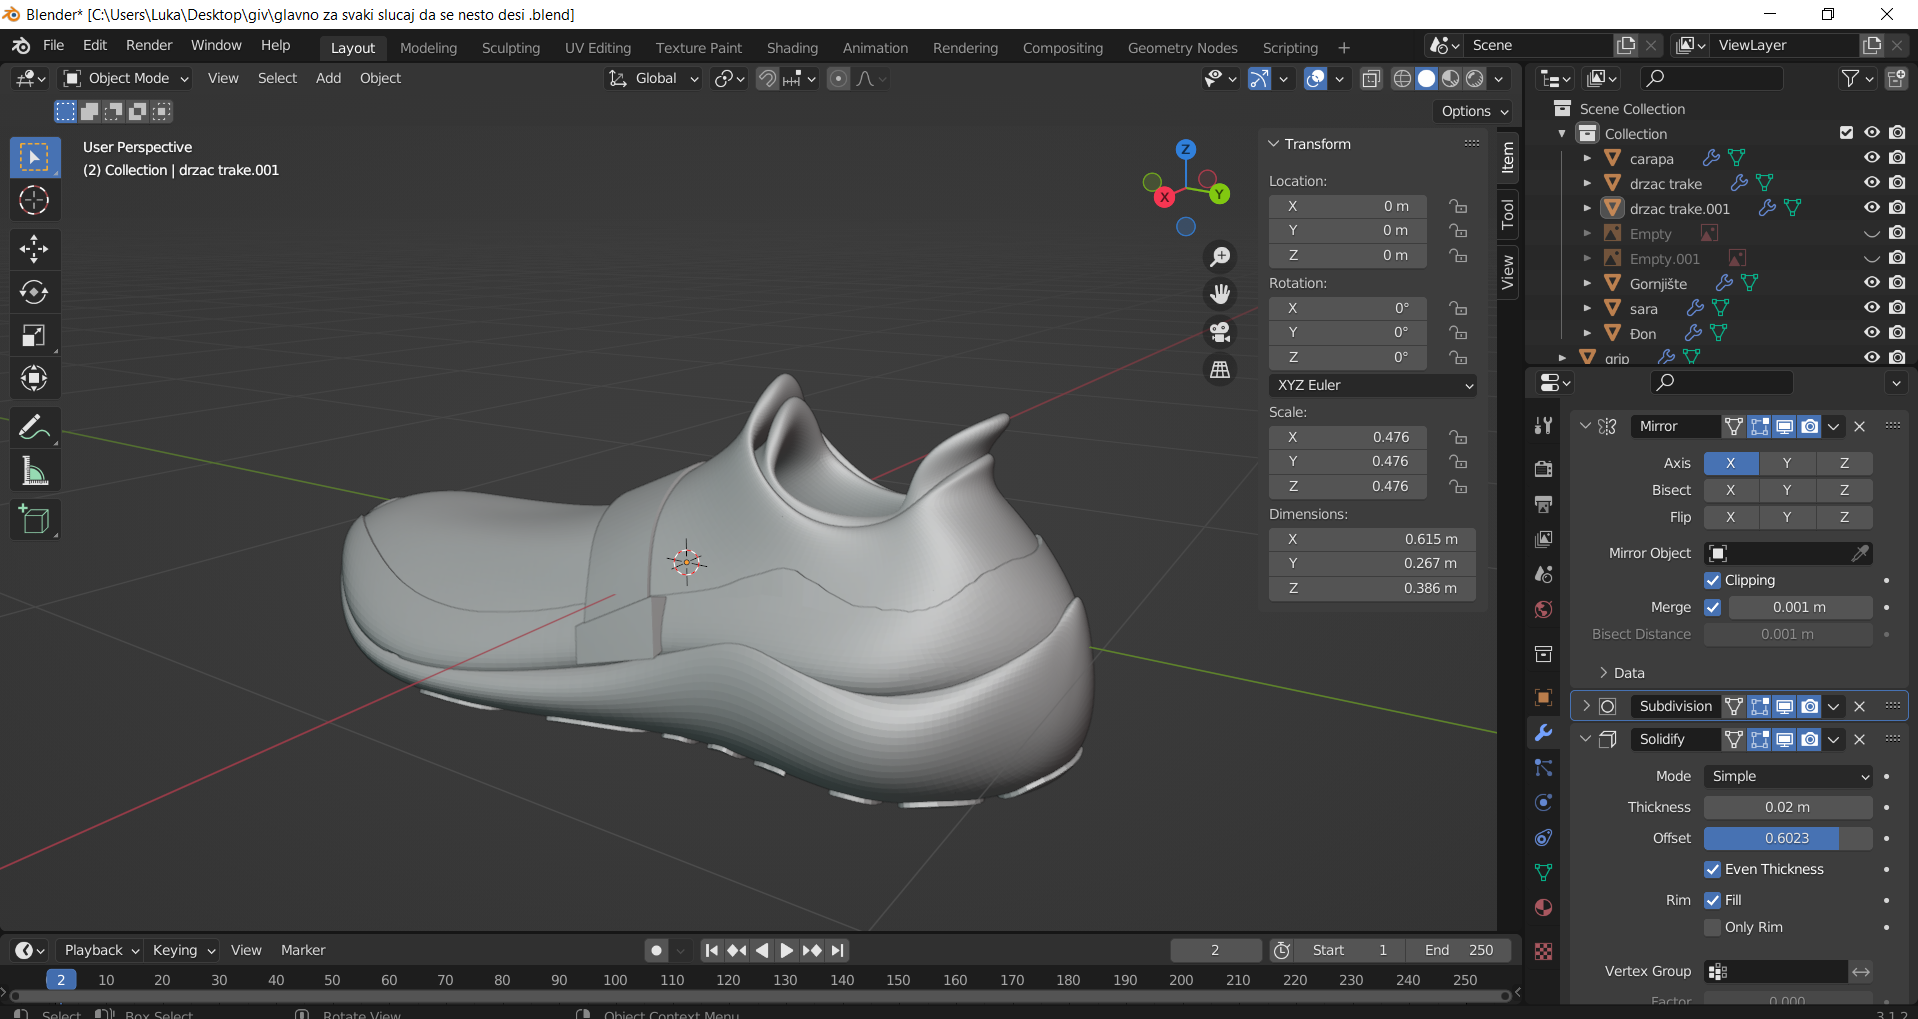Click the auto keying record button
This screenshot has width=1918, height=1019.
click(x=656, y=950)
